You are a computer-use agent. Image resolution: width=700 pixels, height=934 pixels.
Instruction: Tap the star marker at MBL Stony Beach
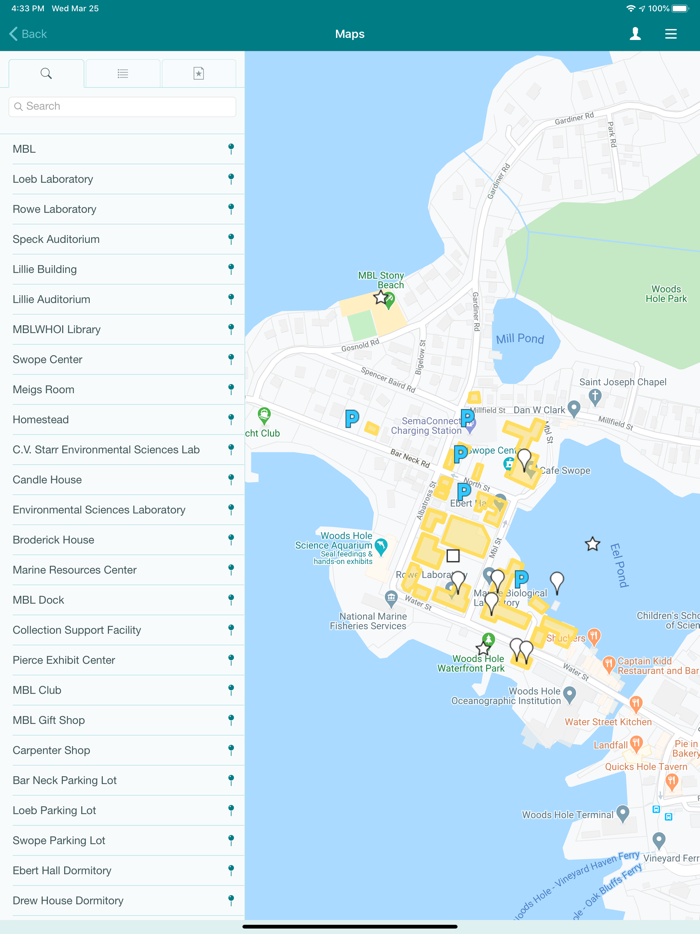pyautogui.click(x=381, y=297)
